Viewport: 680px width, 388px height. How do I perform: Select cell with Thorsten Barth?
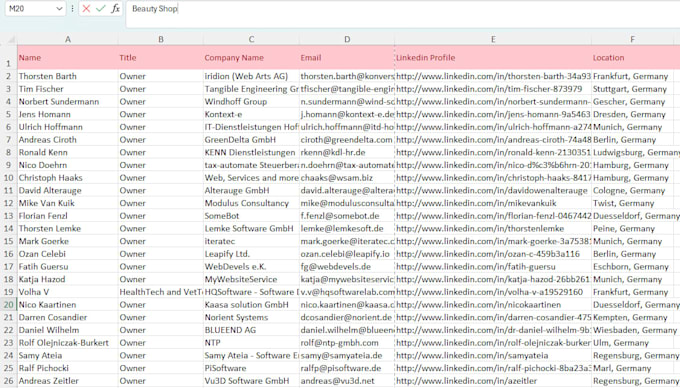point(68,76)
